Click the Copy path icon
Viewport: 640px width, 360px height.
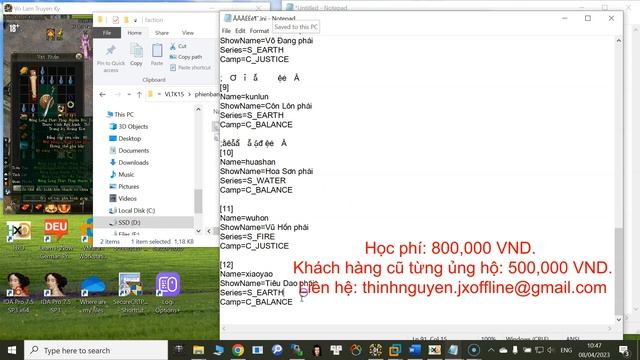pyautogui.click(x=173, y=57)
